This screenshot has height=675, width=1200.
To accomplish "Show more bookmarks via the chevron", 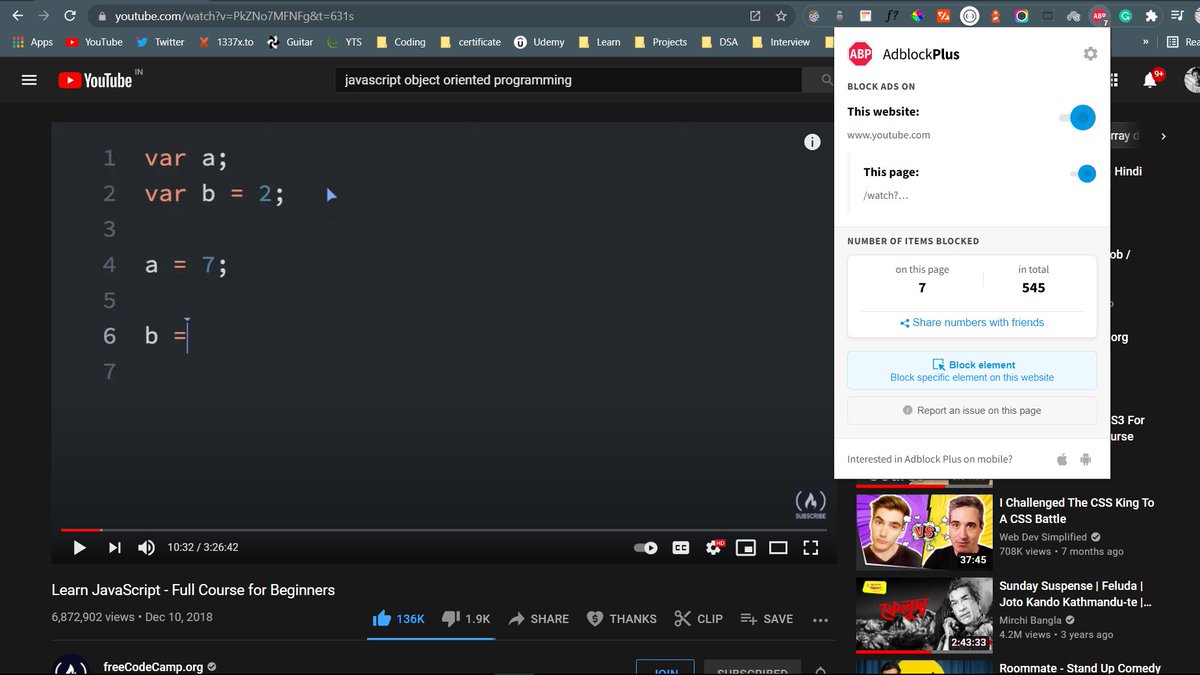I will pyautogui.click(x=1145, y=42).
